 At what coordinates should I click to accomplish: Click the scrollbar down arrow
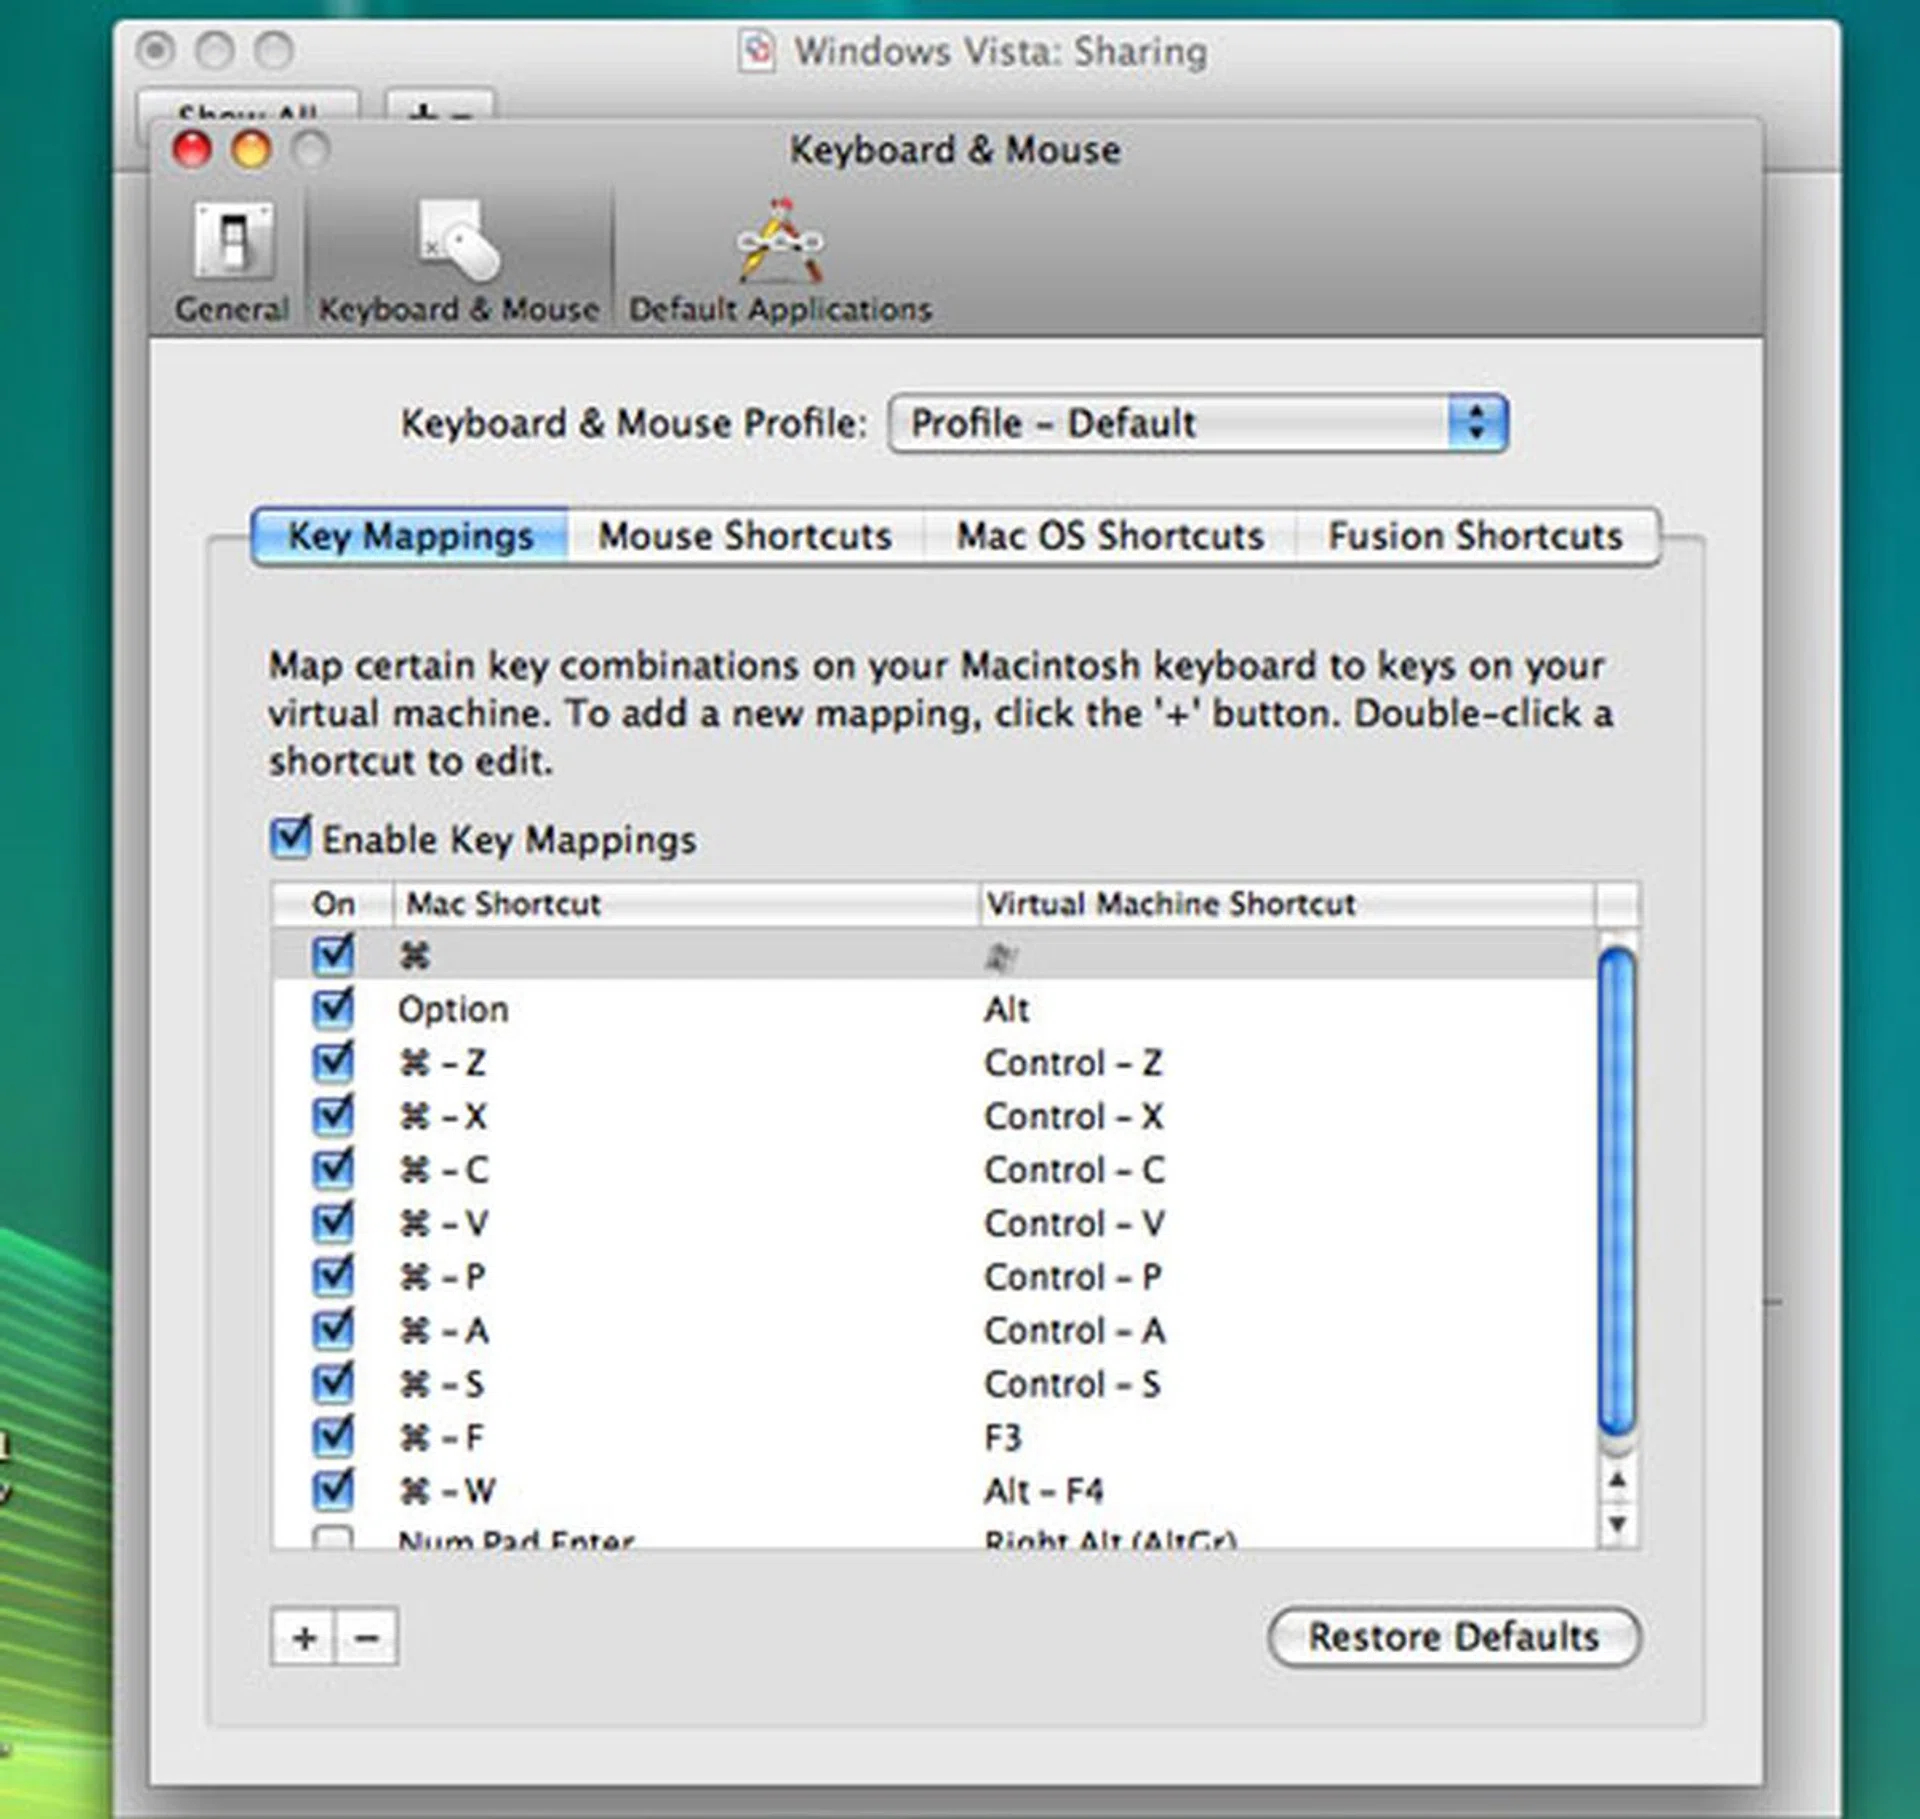pyautogui.click(x=1616, y=1525)
